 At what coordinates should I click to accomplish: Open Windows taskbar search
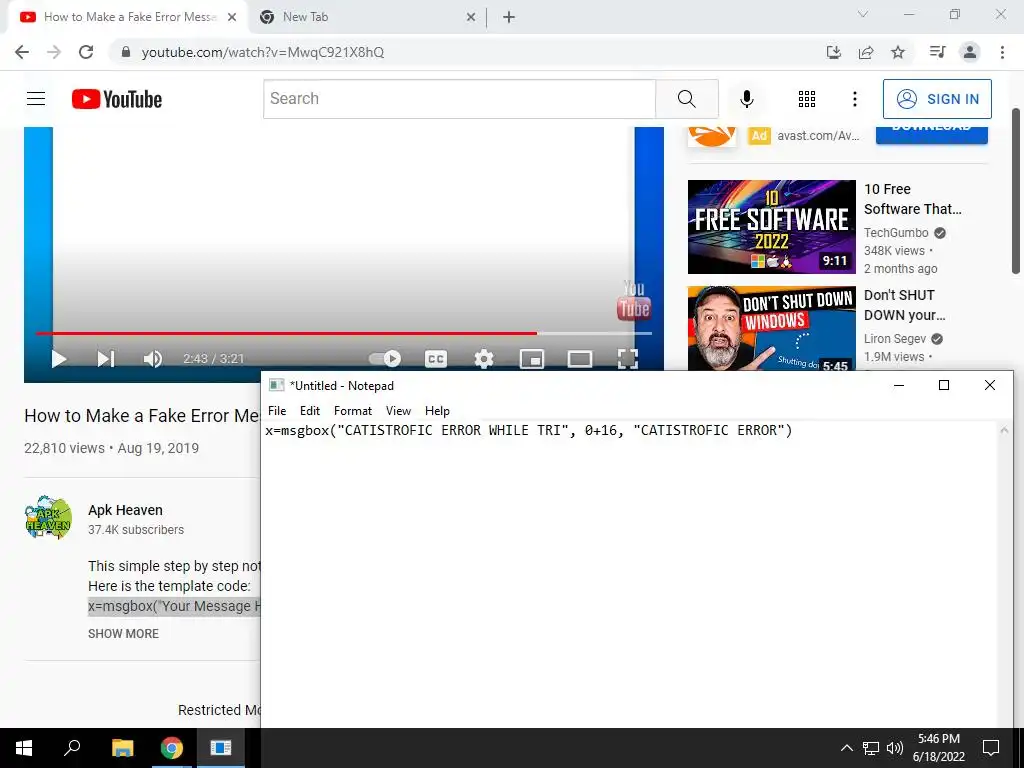[x=72, y=748]
